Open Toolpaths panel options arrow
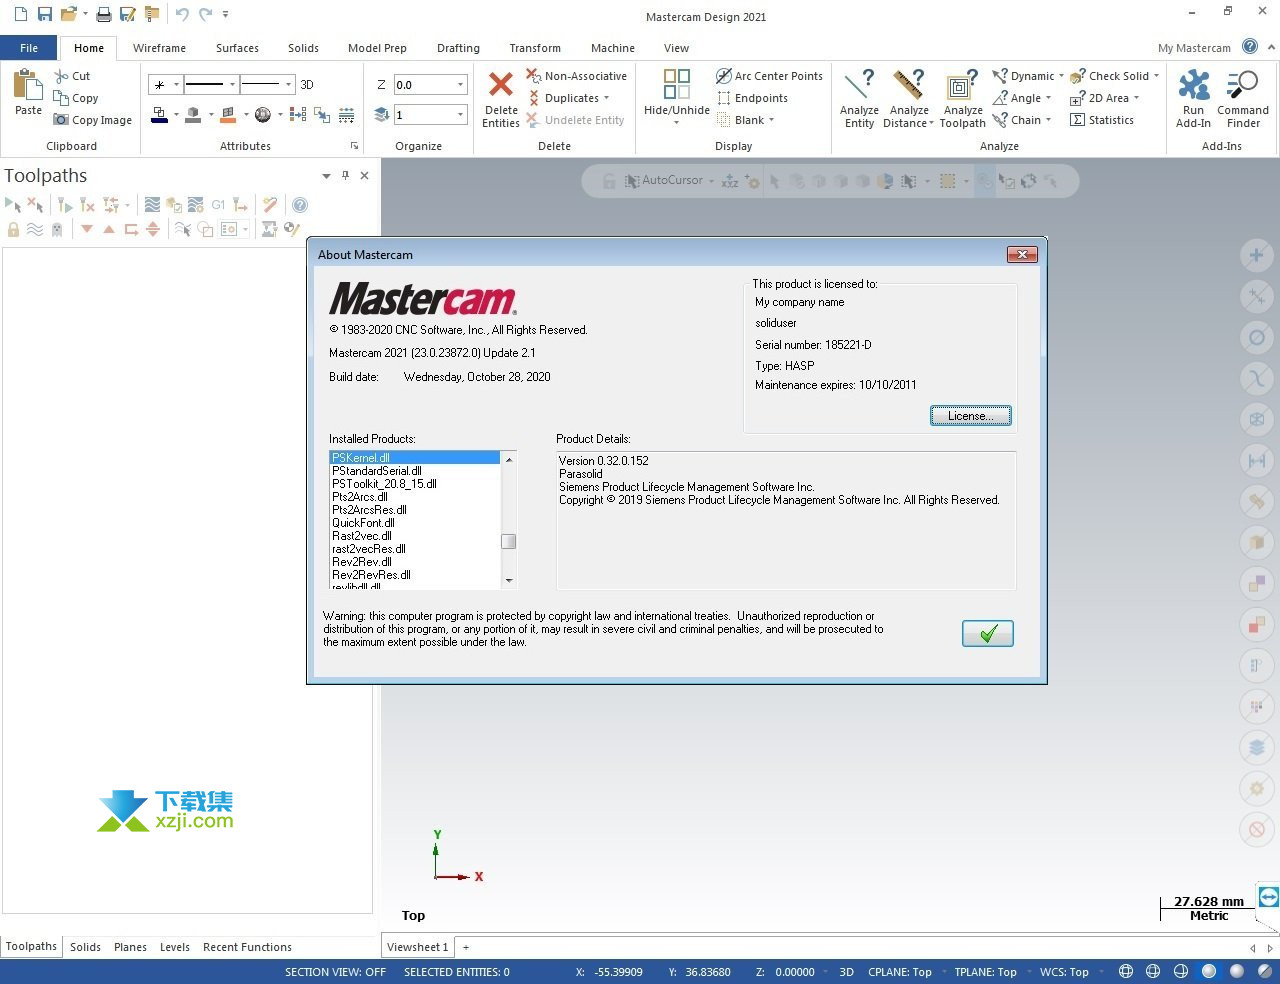 pyautogui.click(x=326, y=176)
